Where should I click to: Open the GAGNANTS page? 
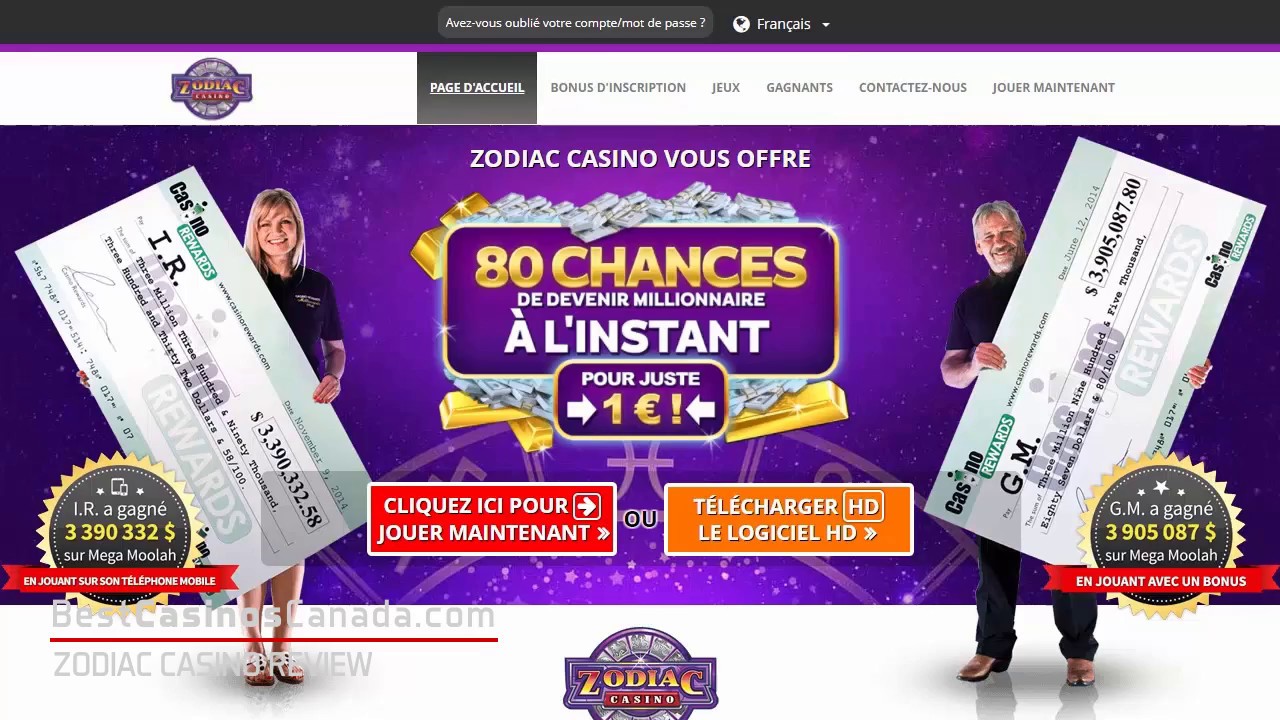(x=799, y=88)
